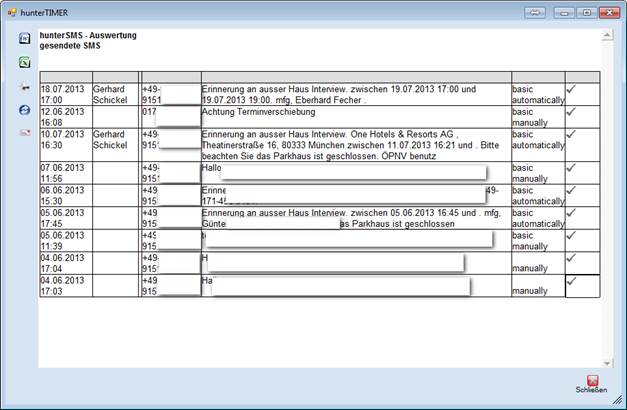The width and height of the screenshot is (627, 410).
Task: Click the checkmark in the 04.06.2013 17:03 row
Action: [x=571, y=281]
